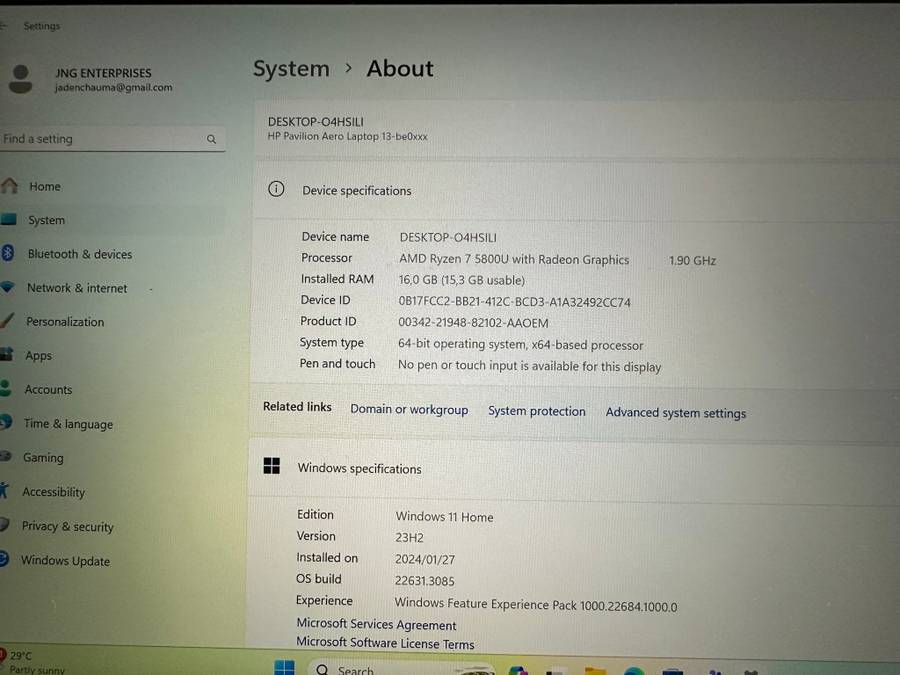Image resolution: width=900 pixels, height=675 pixels.
Task: Click the Find a setting search field
Action: point(100,139)
